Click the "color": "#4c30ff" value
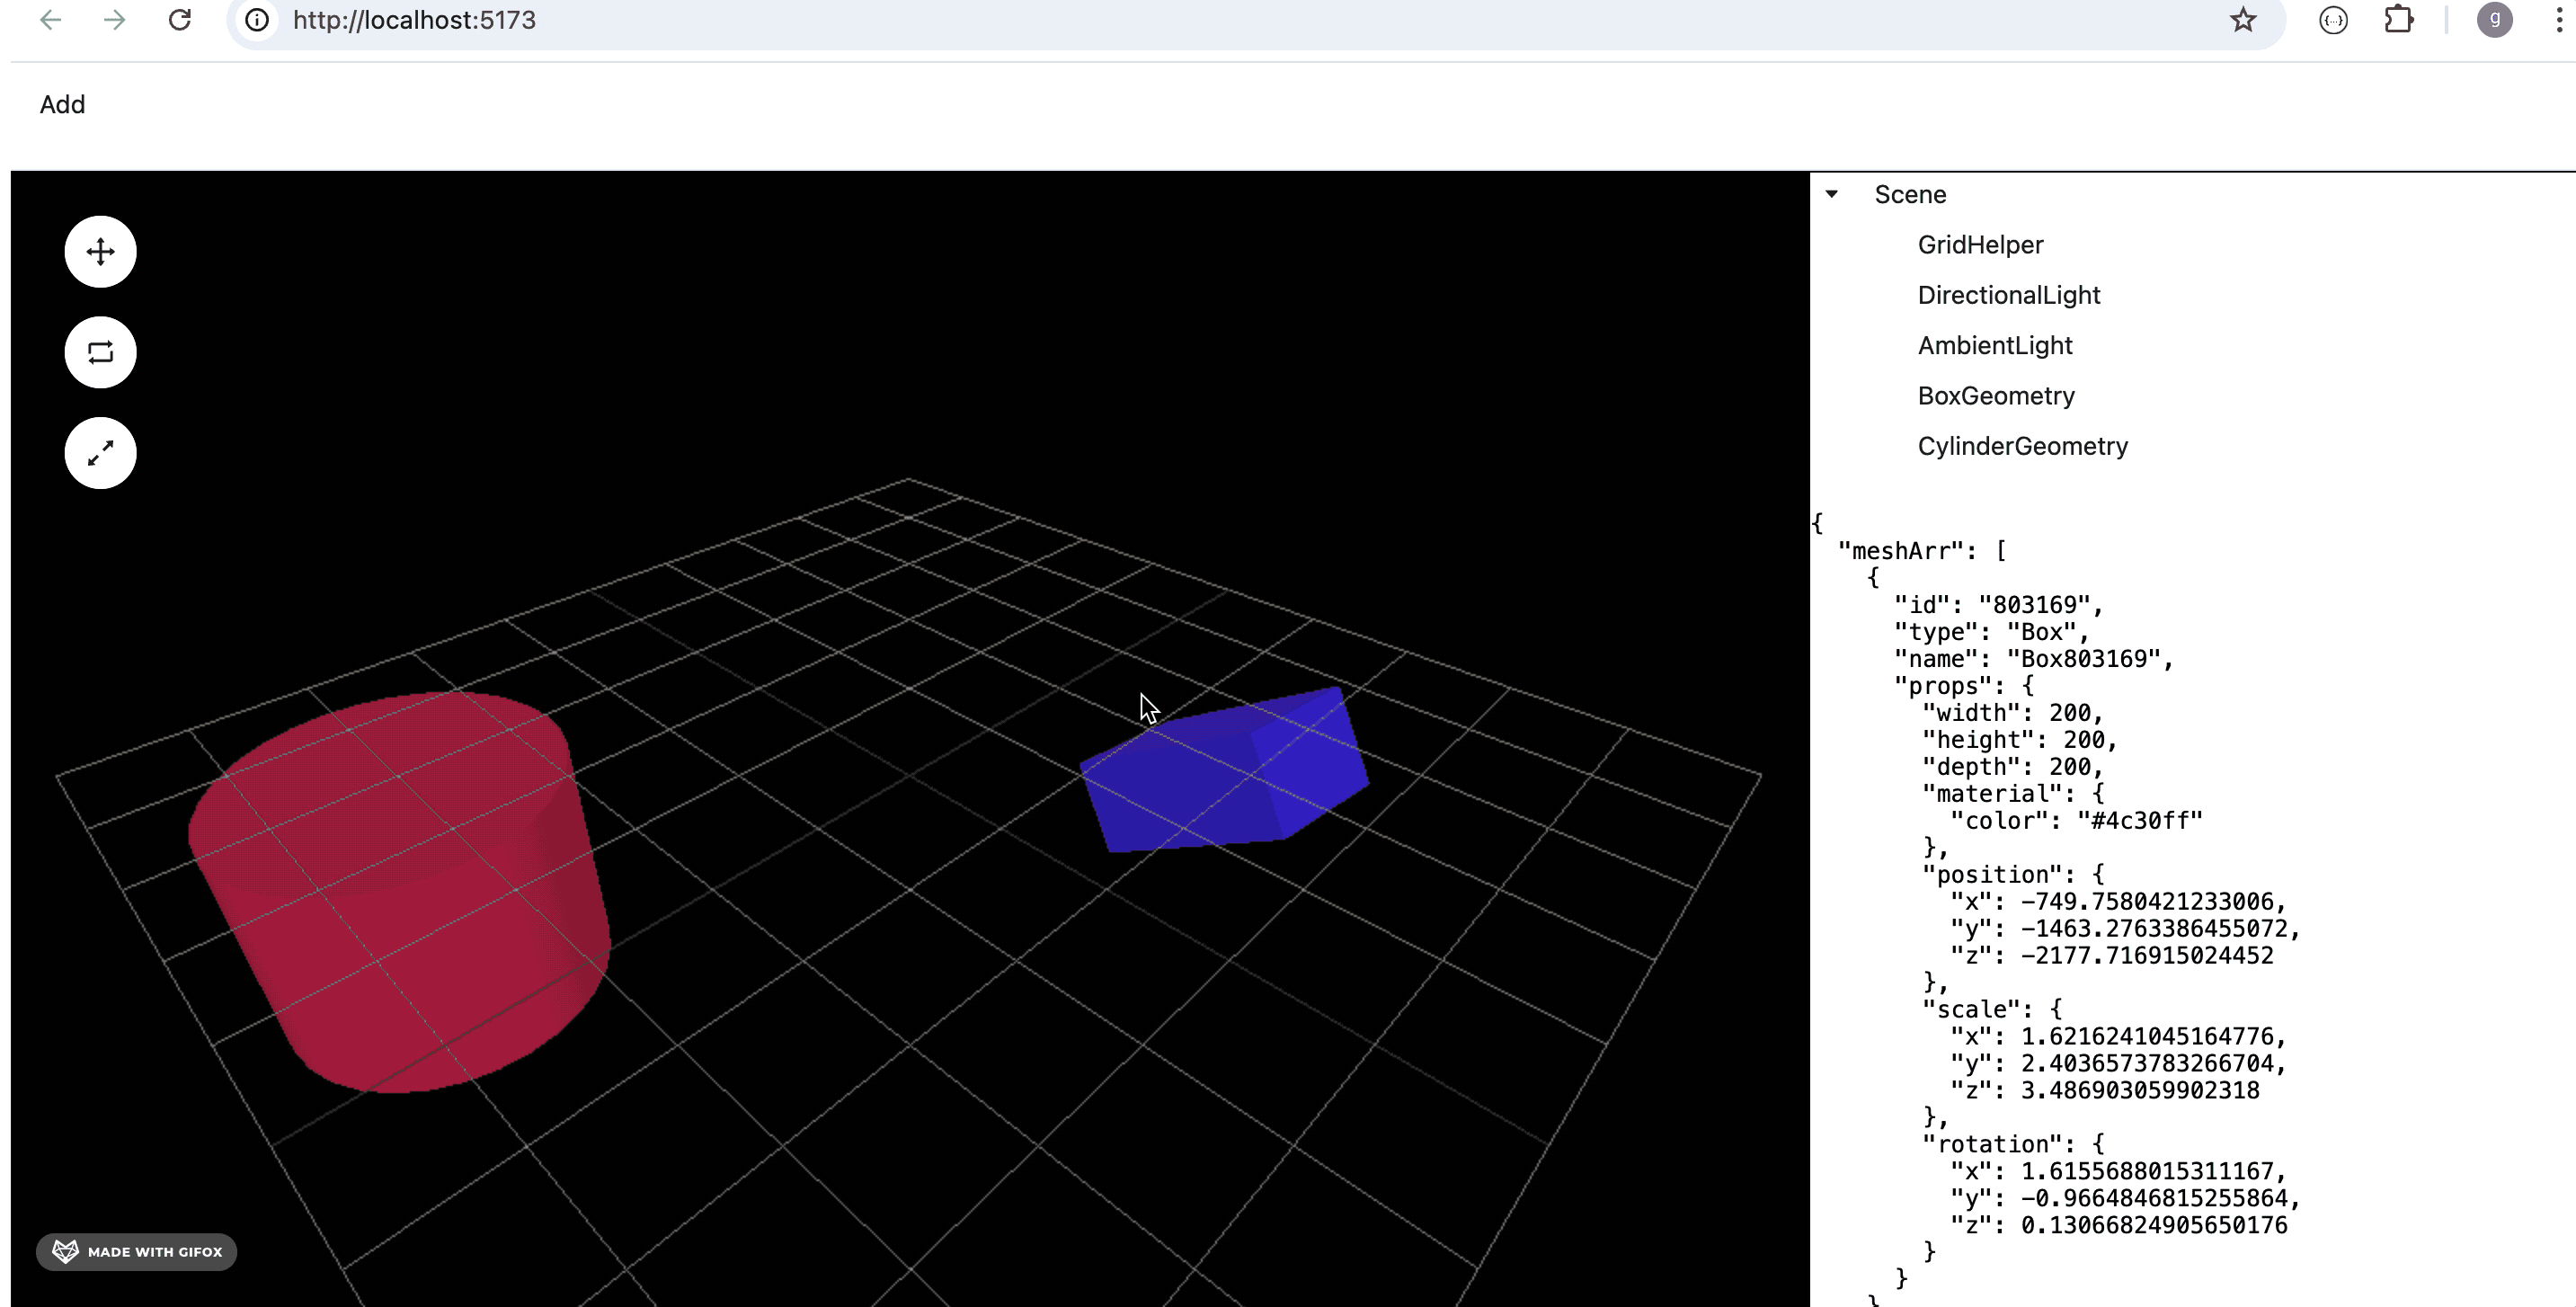This screenshot has width=2576, height=1307. pyautogui.click(x=2139, y=821)
